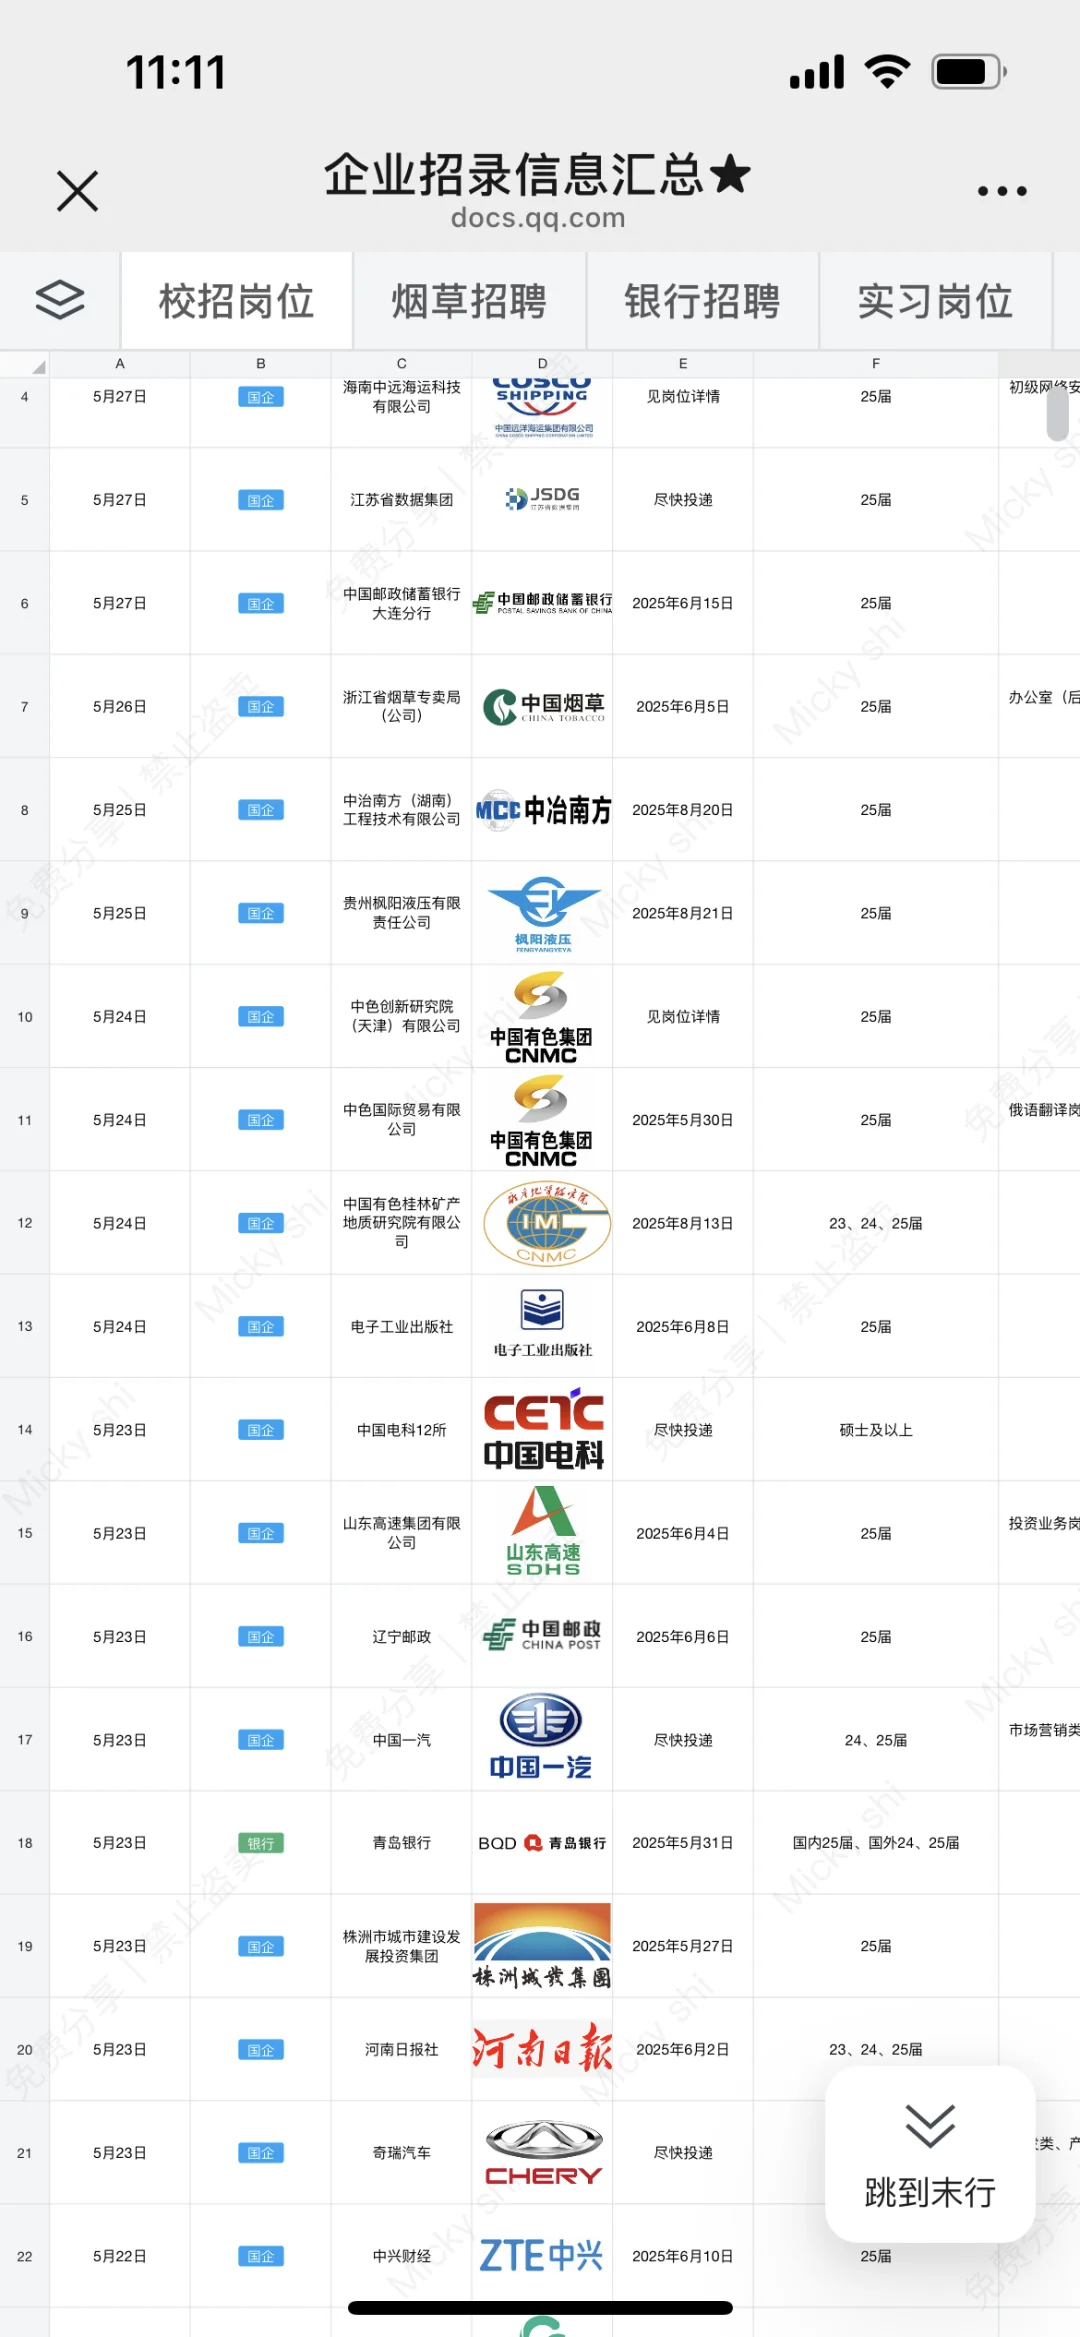Switch to the 实习岗位 tab
1080x2337 pixels.
coord(935,301)
